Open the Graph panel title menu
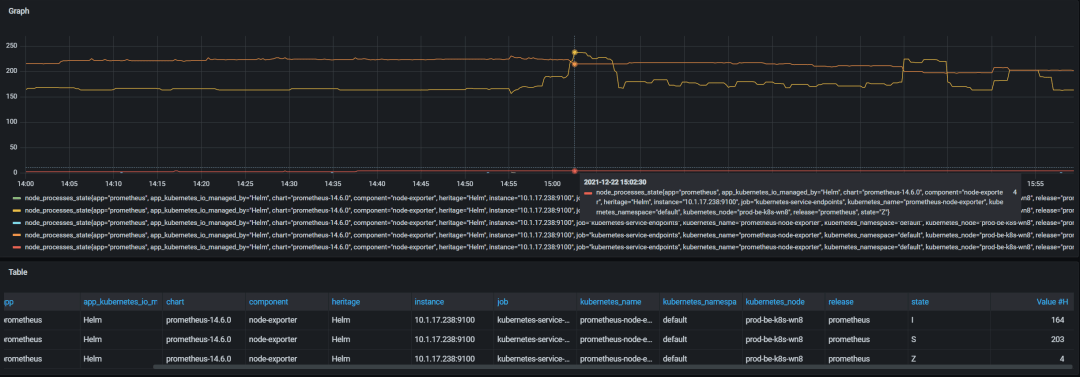This screenshot has width=1080, height=377. [x=19, y=11]
